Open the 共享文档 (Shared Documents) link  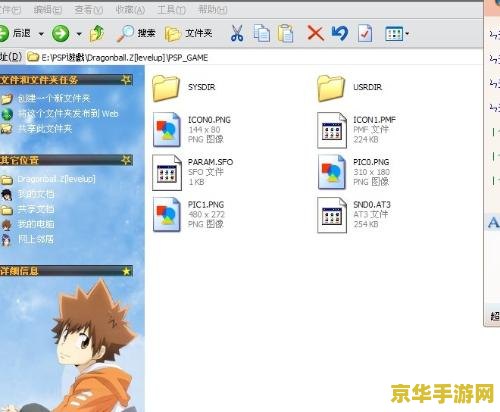(x=36, y=209)
